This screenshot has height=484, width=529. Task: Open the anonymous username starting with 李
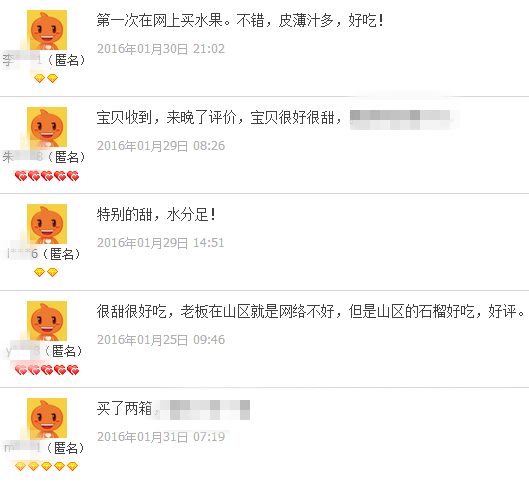[43, 60]
